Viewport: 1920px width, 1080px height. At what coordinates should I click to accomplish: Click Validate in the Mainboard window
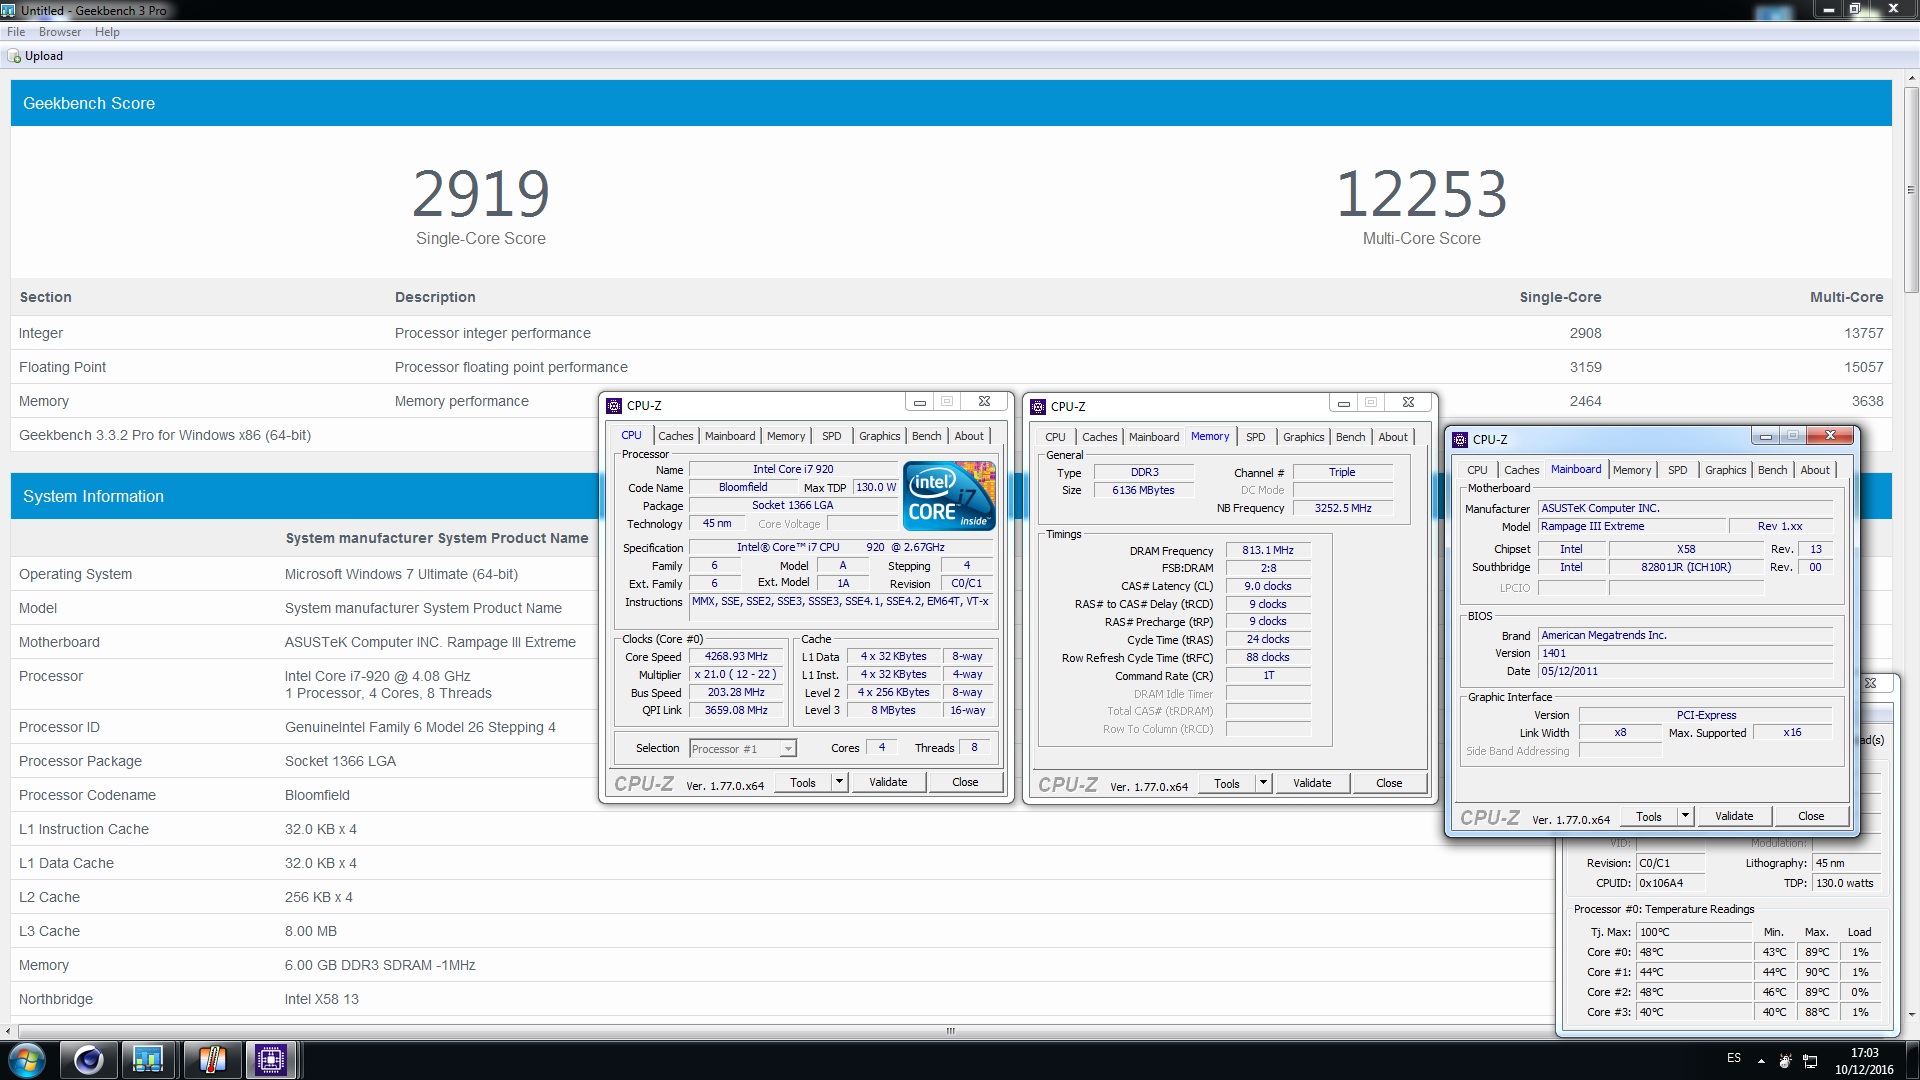[x=1734, y=816]
